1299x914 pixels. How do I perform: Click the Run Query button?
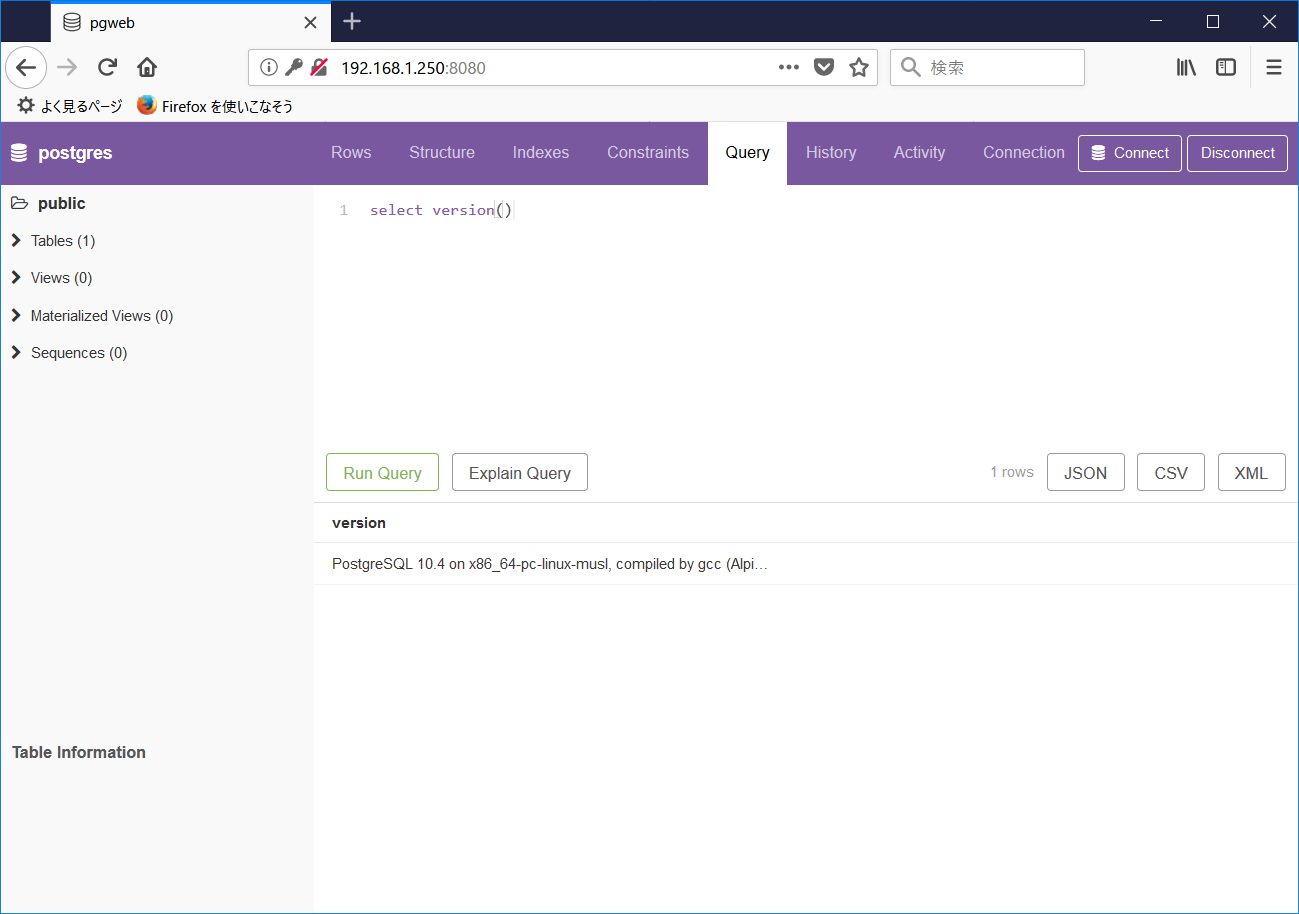382,471
